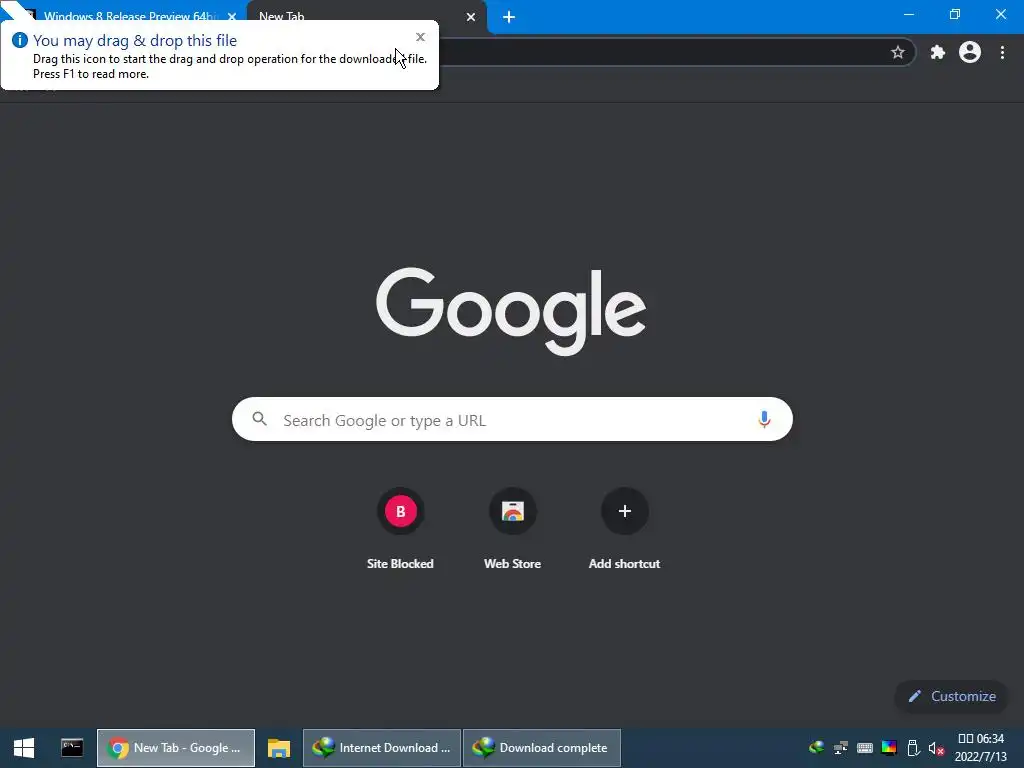Open a new tab with plus button

509,17
